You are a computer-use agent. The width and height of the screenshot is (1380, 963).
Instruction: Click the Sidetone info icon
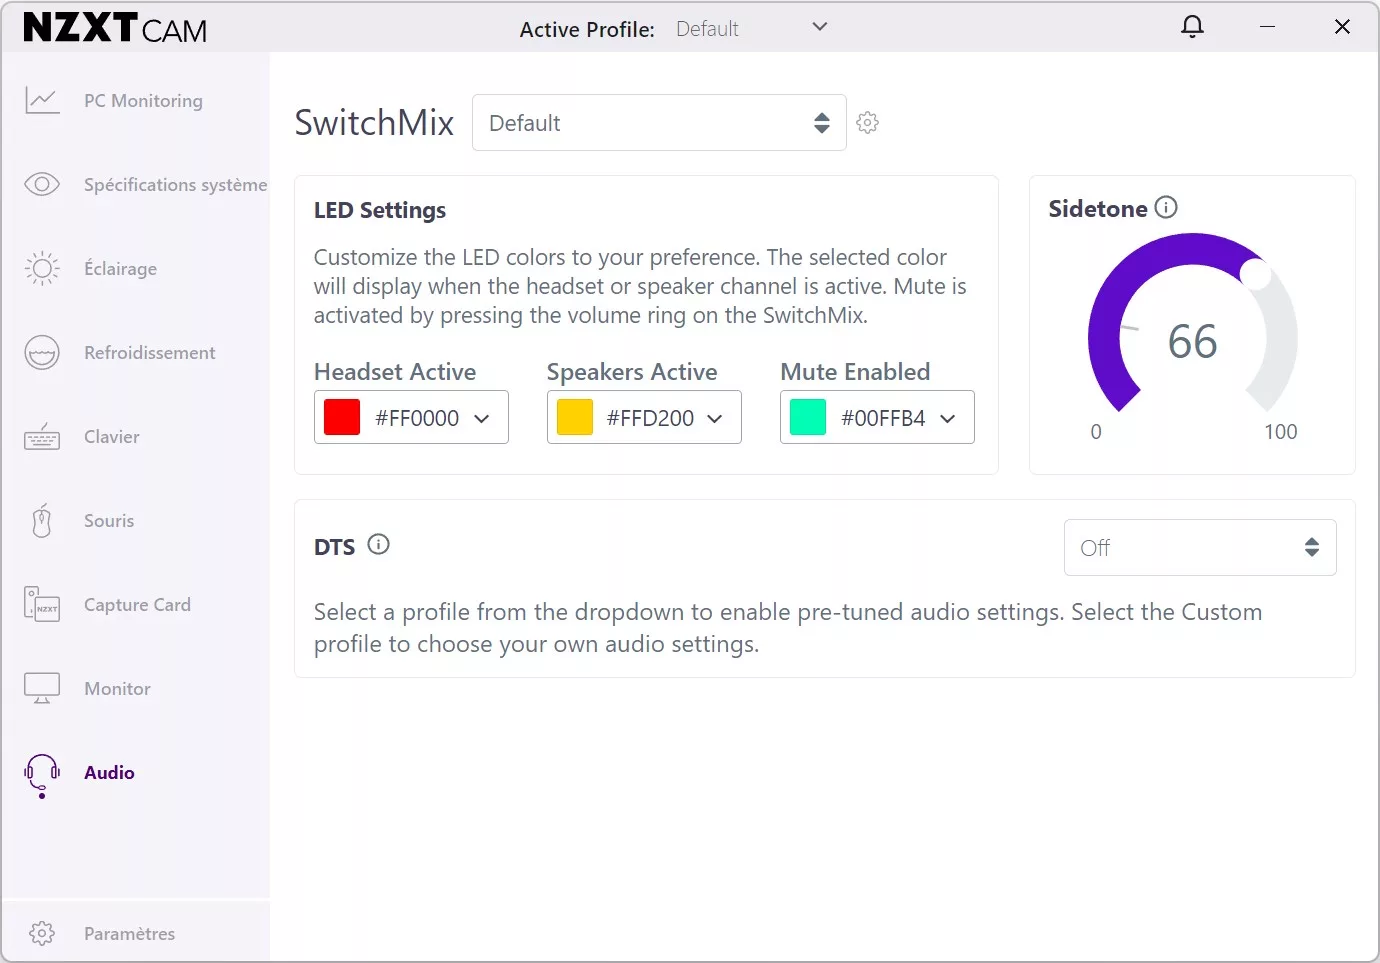tap(1166, 207)
